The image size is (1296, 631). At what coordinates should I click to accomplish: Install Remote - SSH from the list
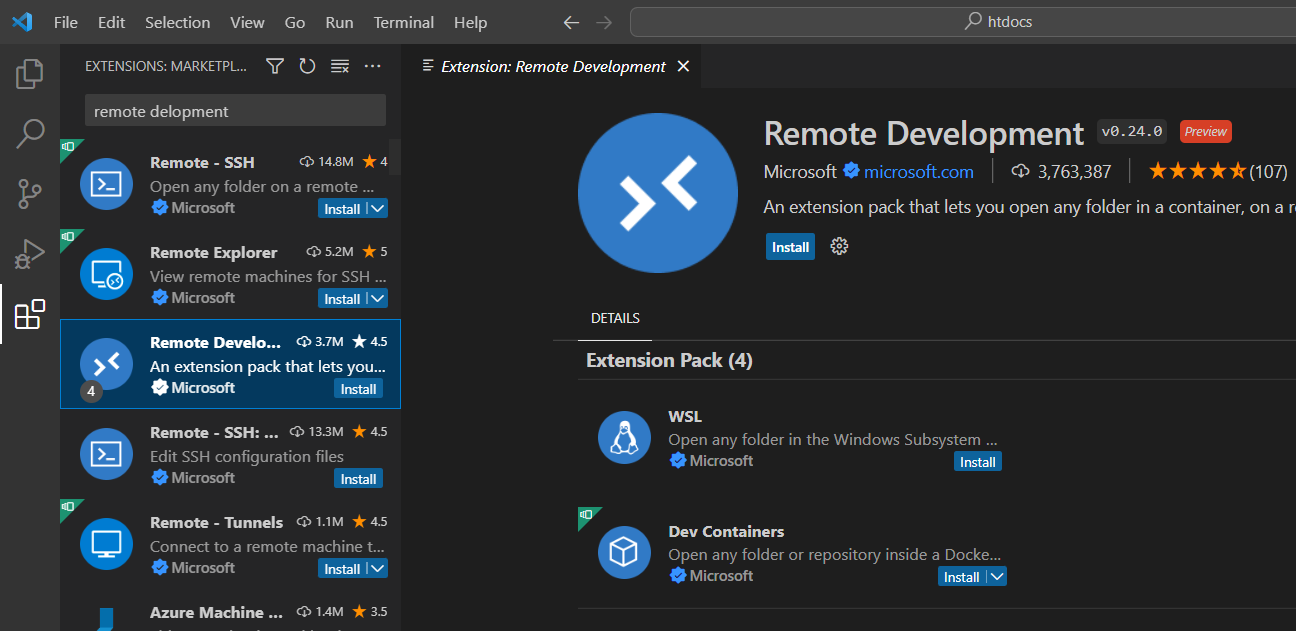(342, 209)
